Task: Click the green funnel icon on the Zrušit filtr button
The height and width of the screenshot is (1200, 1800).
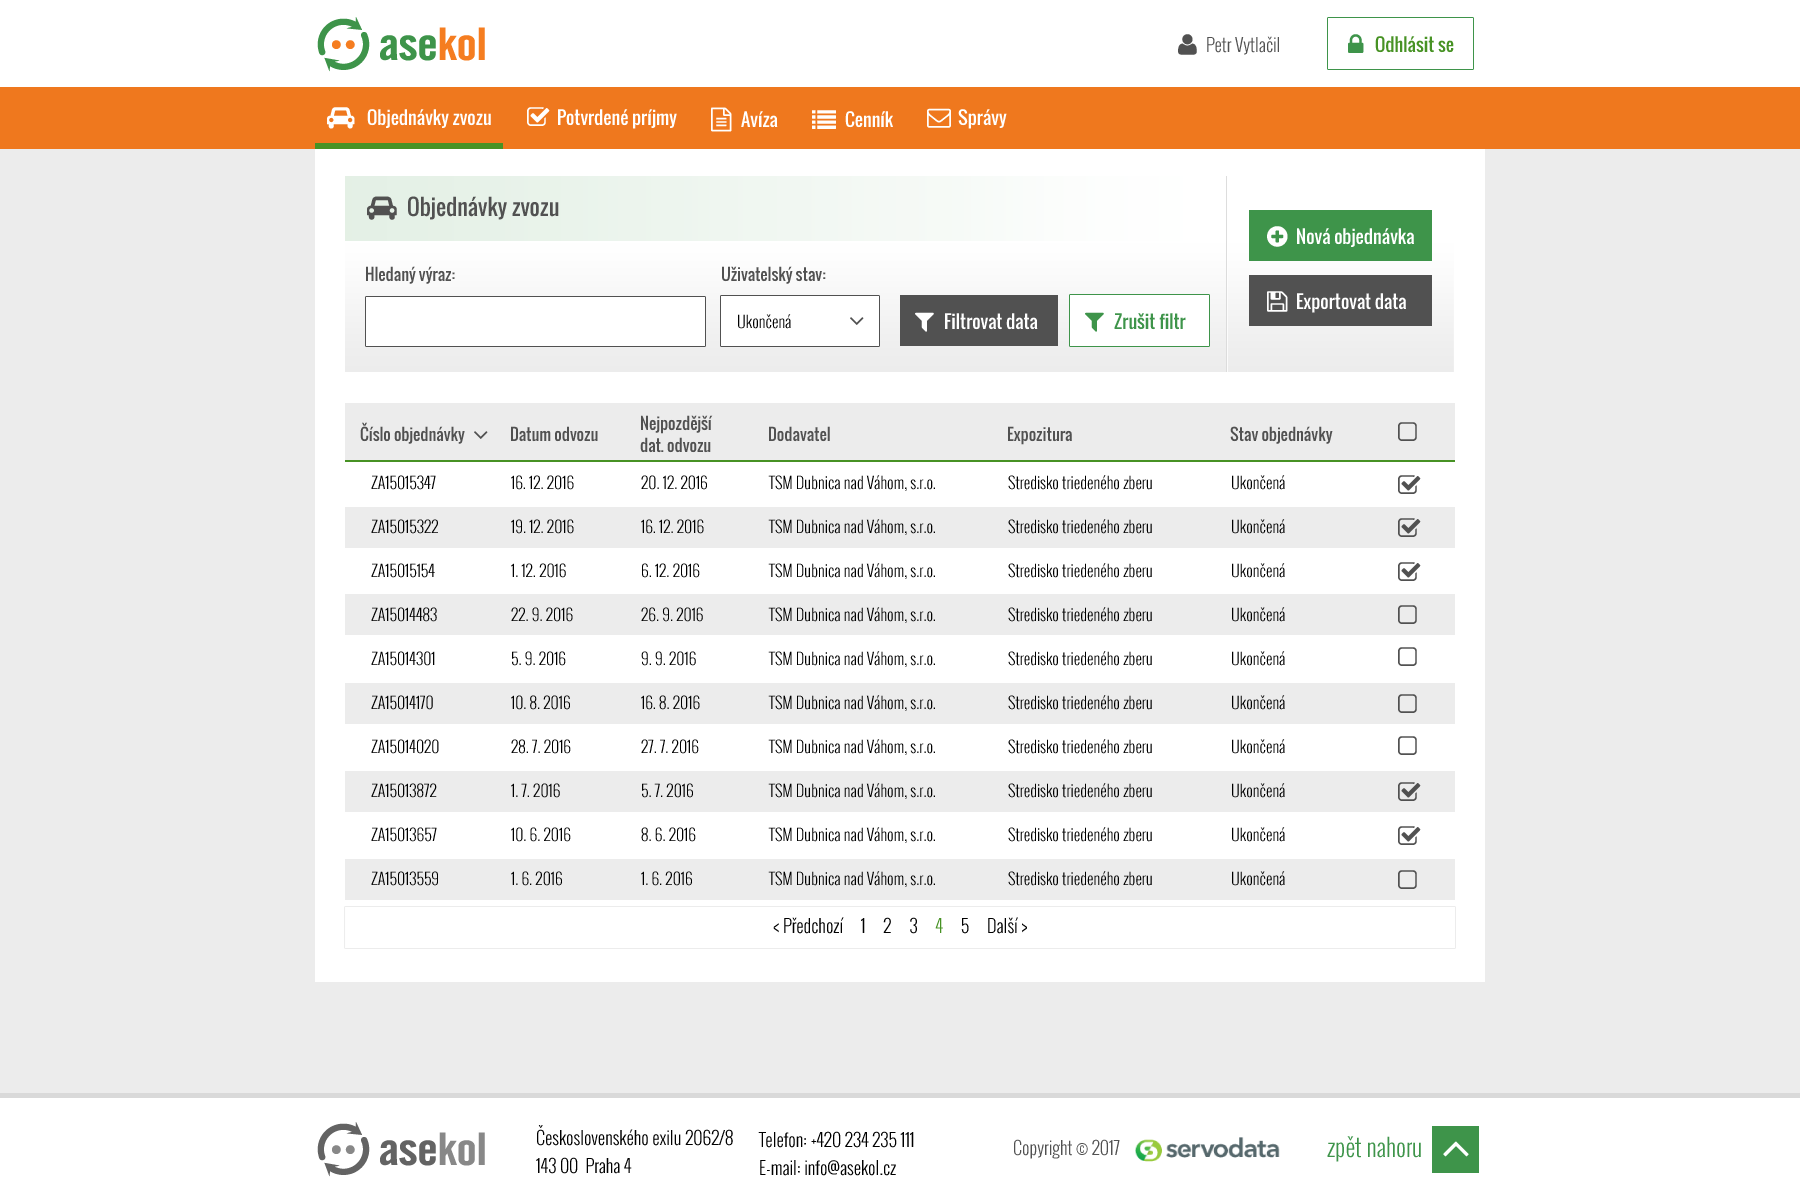Action: click(1094, 322)
